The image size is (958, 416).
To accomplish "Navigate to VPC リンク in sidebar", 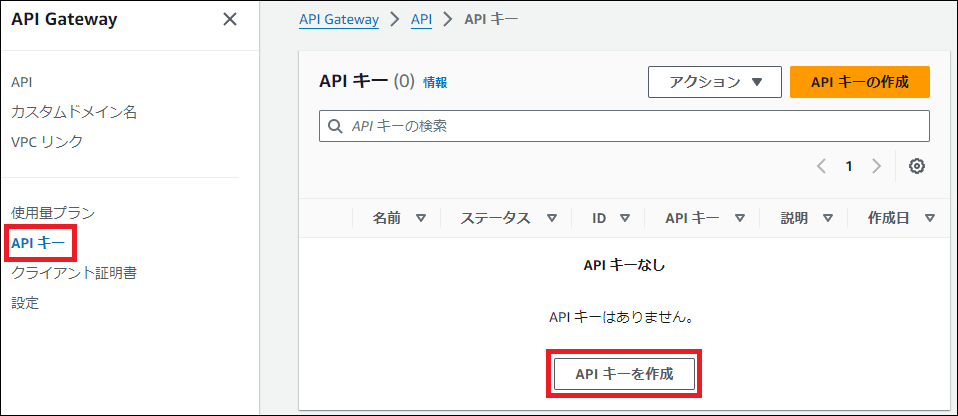I will tap(47, 142).
